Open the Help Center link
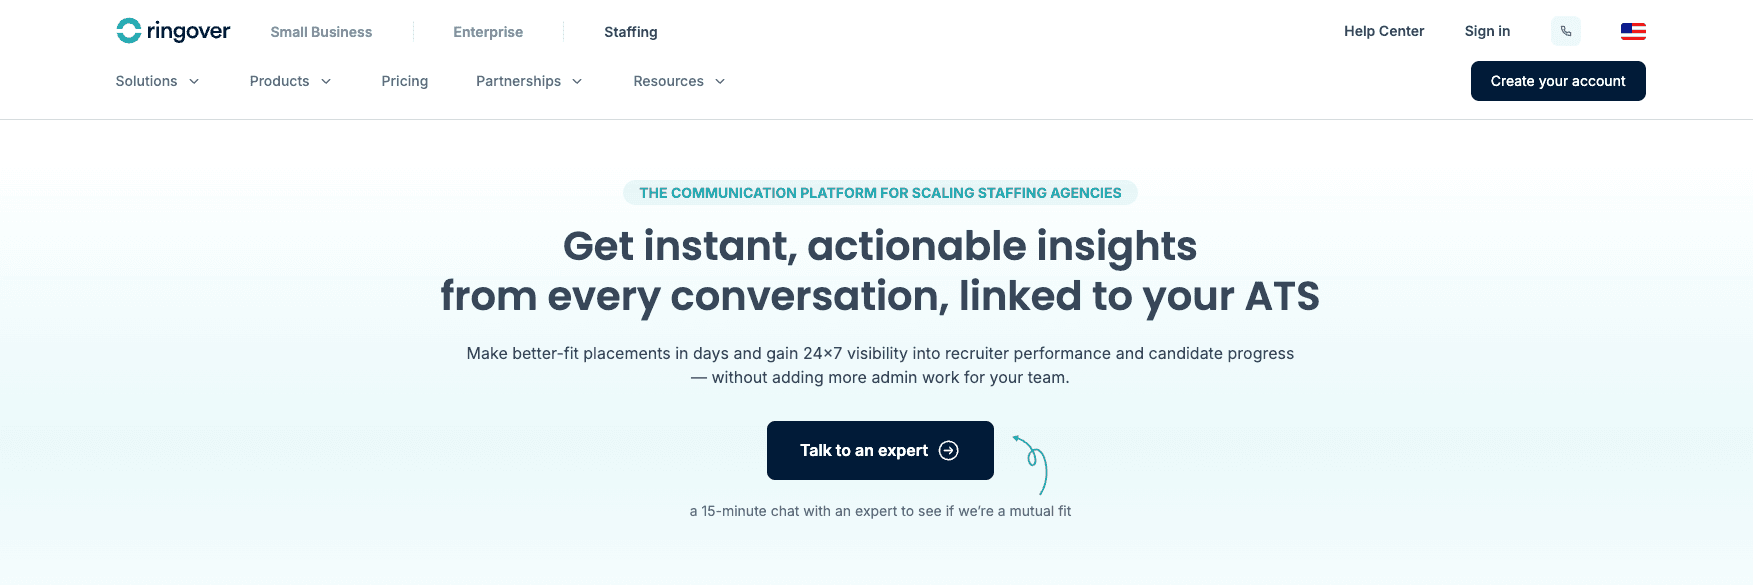This screenshot has width=1753, height=585. (x=1384, y=31)
